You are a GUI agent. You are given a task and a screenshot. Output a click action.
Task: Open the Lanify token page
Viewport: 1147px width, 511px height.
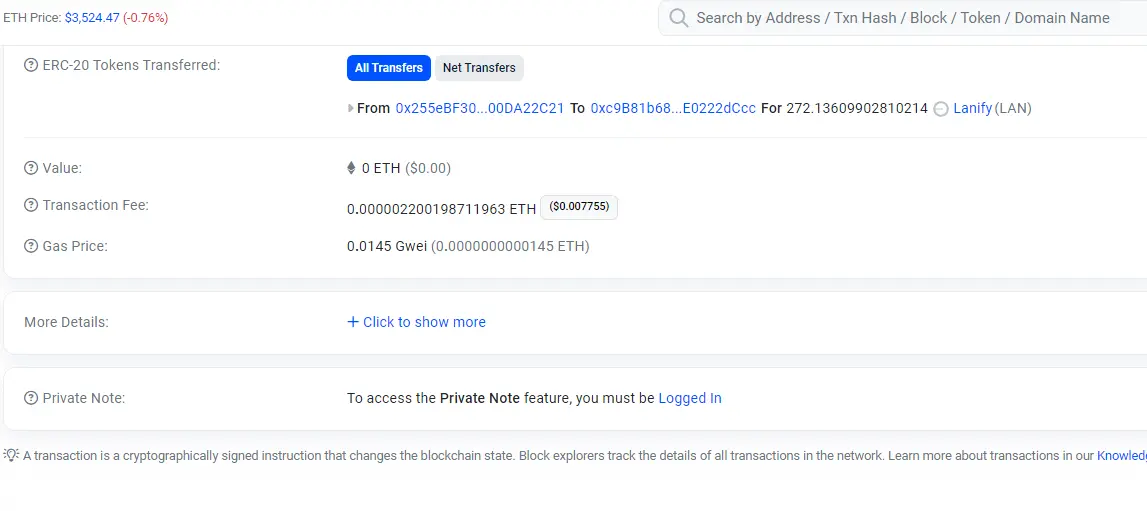[972, 108]
